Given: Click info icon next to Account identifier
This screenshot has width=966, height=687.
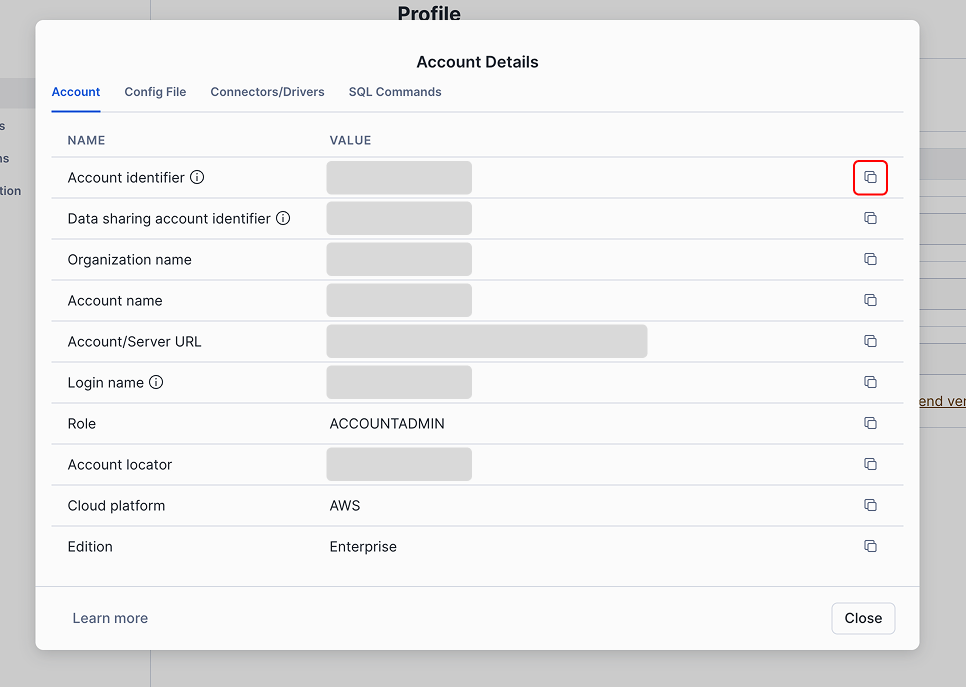Looking at the screenshot, I should click(197, 178).
